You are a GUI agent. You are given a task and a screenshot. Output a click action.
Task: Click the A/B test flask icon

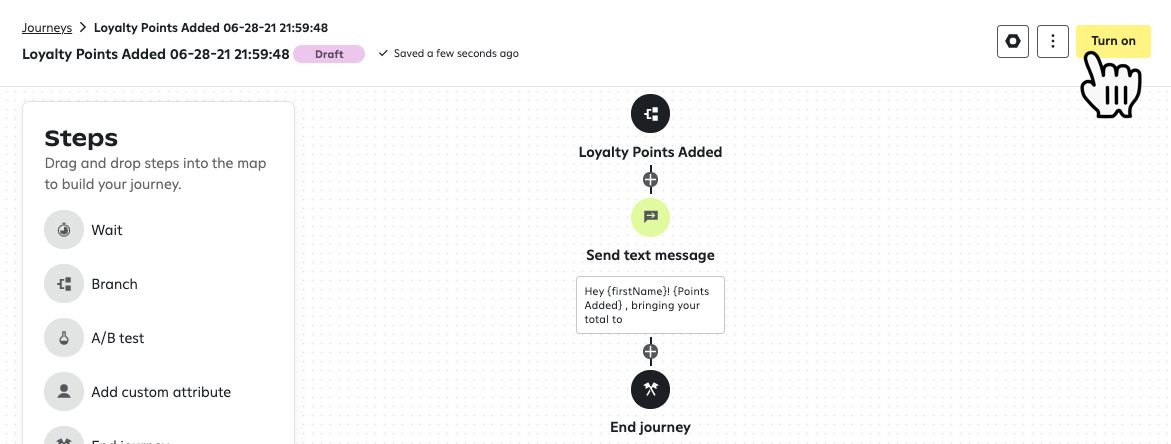(x=64, y=338)
